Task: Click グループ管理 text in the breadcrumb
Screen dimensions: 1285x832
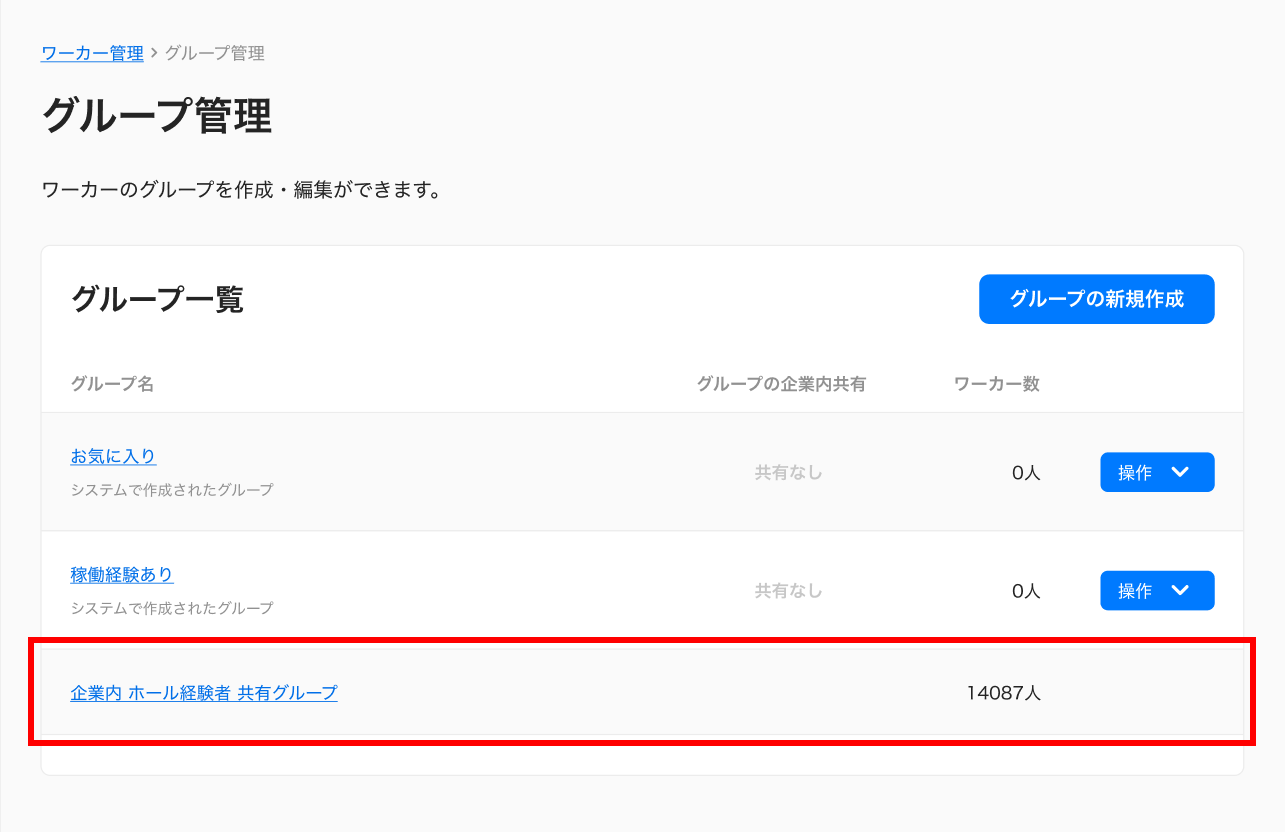Action: 215,53
